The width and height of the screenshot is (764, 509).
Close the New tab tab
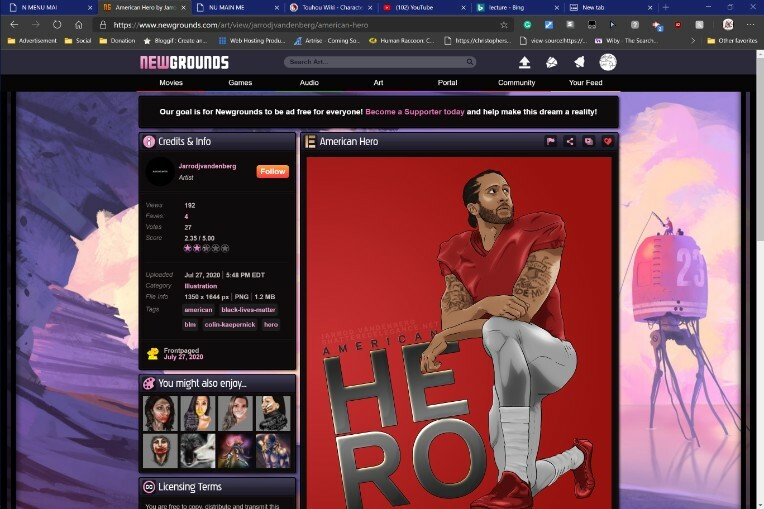tap(650, 7)
